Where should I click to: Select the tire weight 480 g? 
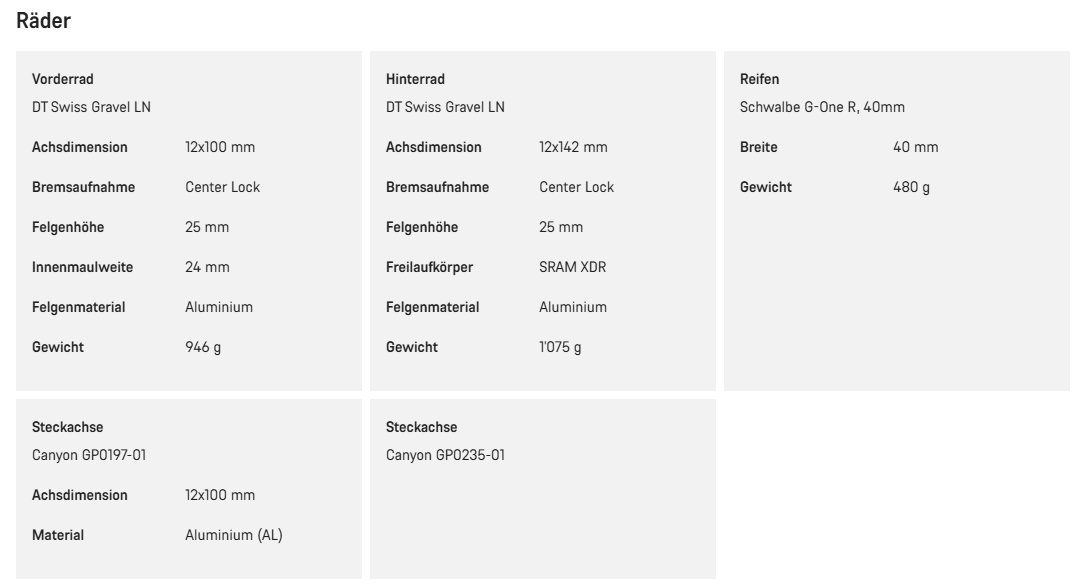click(x=911, y=187)
